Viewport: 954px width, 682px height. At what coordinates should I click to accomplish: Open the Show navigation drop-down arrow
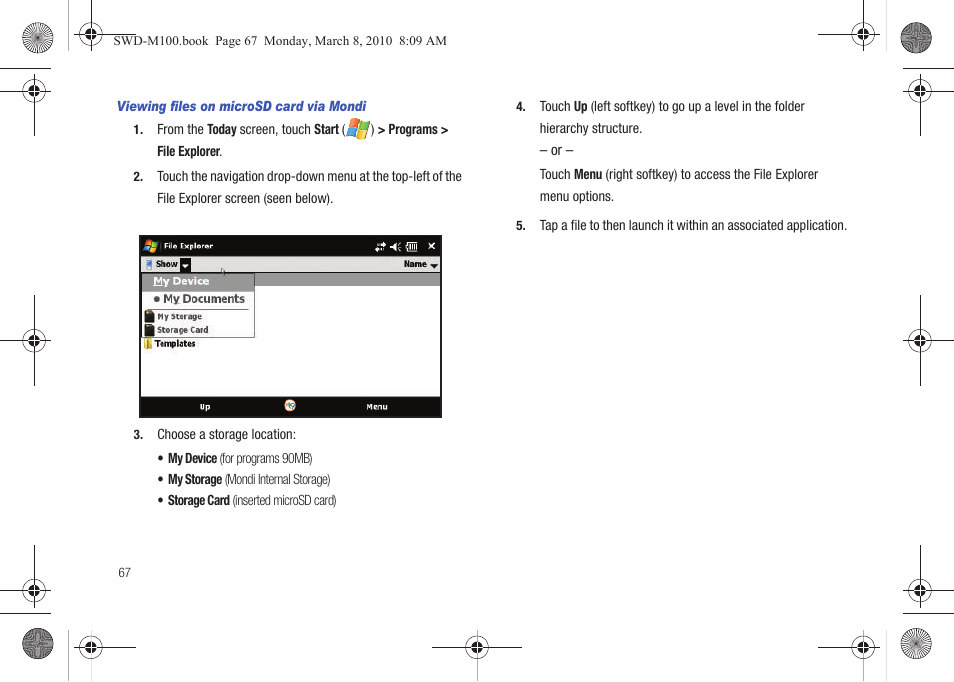186,265
